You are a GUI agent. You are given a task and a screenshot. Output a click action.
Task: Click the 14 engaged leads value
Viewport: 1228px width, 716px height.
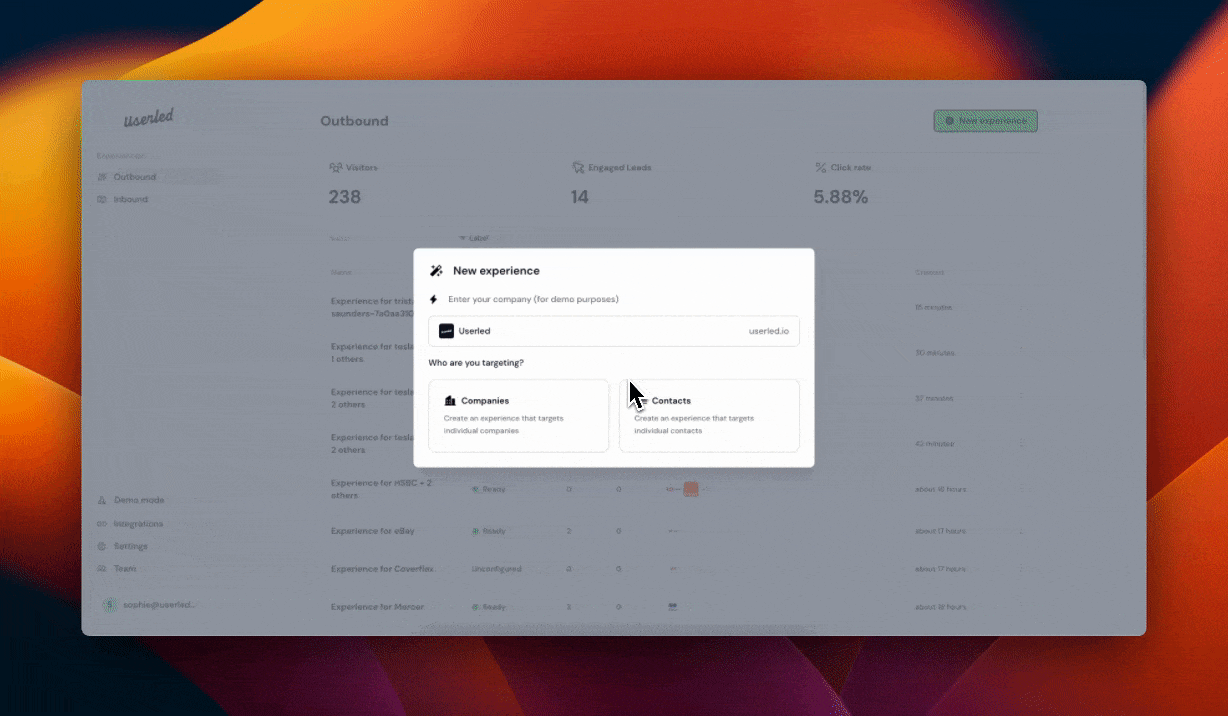tap(580, 197)
